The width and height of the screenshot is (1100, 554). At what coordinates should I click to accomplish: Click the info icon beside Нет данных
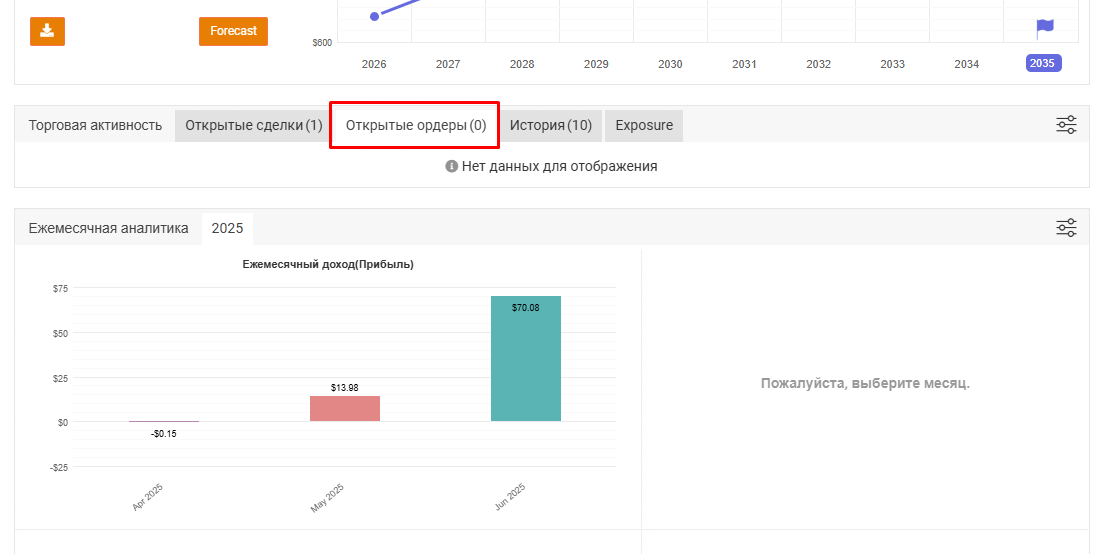452,166
